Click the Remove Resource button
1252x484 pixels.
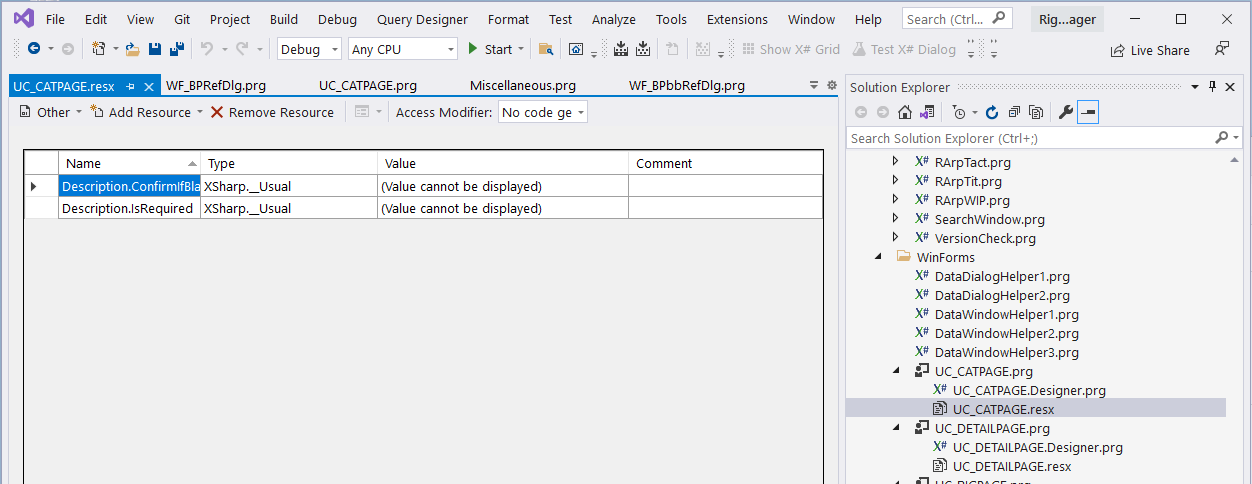point(272,113)
